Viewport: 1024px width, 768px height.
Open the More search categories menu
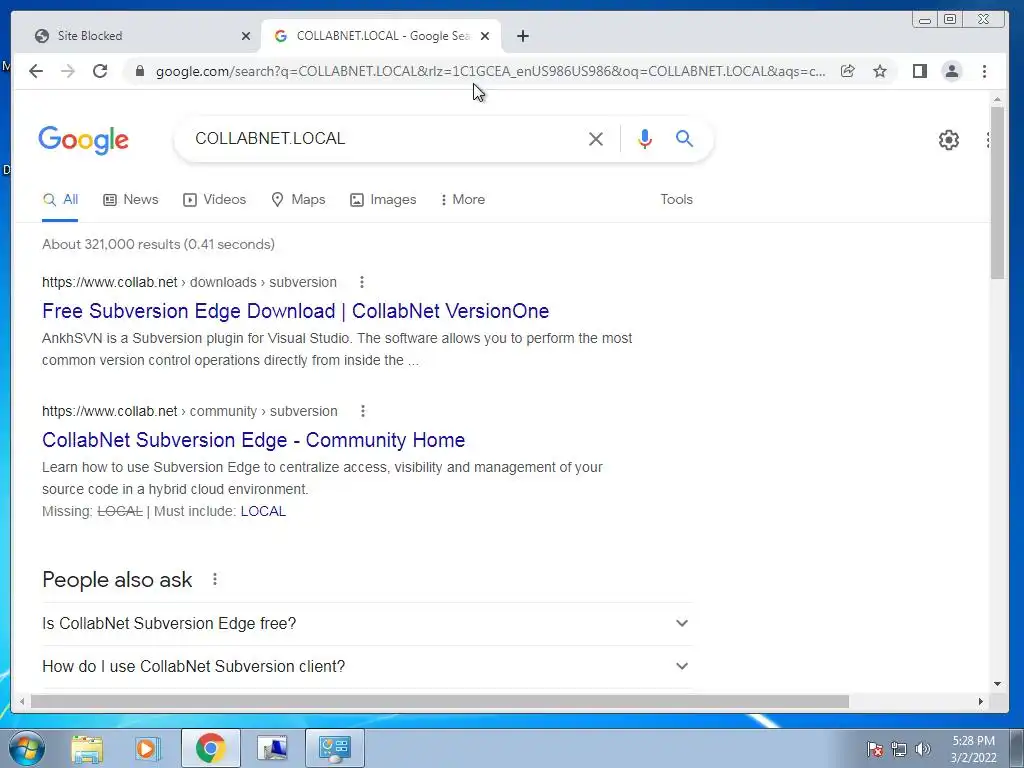pyautogui.click(x=462, y=200)
